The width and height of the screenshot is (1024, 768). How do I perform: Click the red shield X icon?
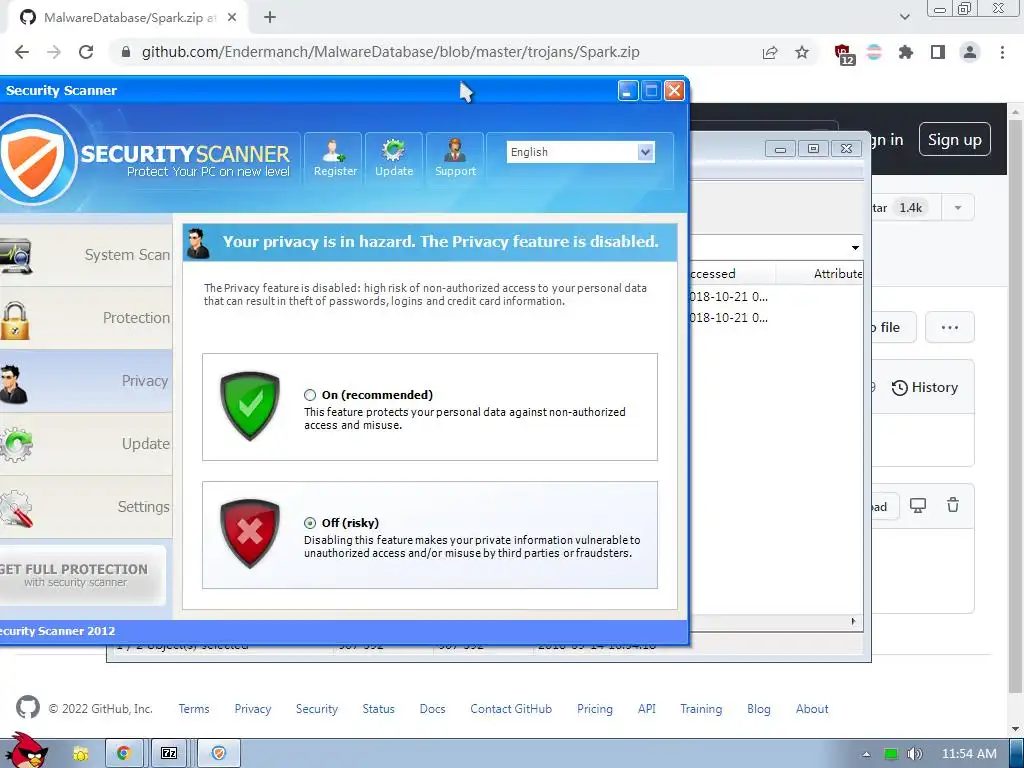249,534
